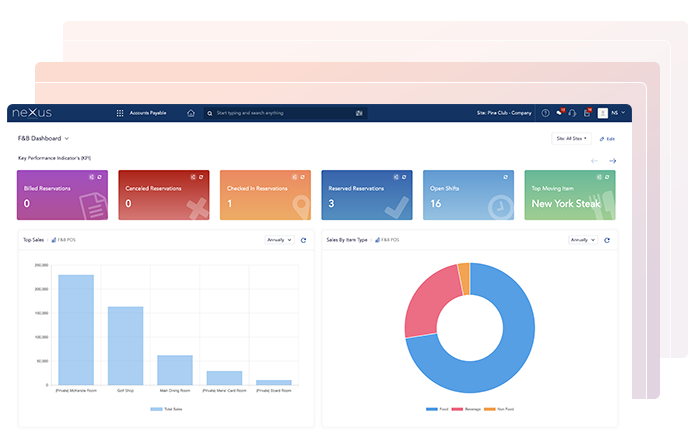
Task: Refresh the Sales By Item Type chart
Action: [x=607, y=240]
